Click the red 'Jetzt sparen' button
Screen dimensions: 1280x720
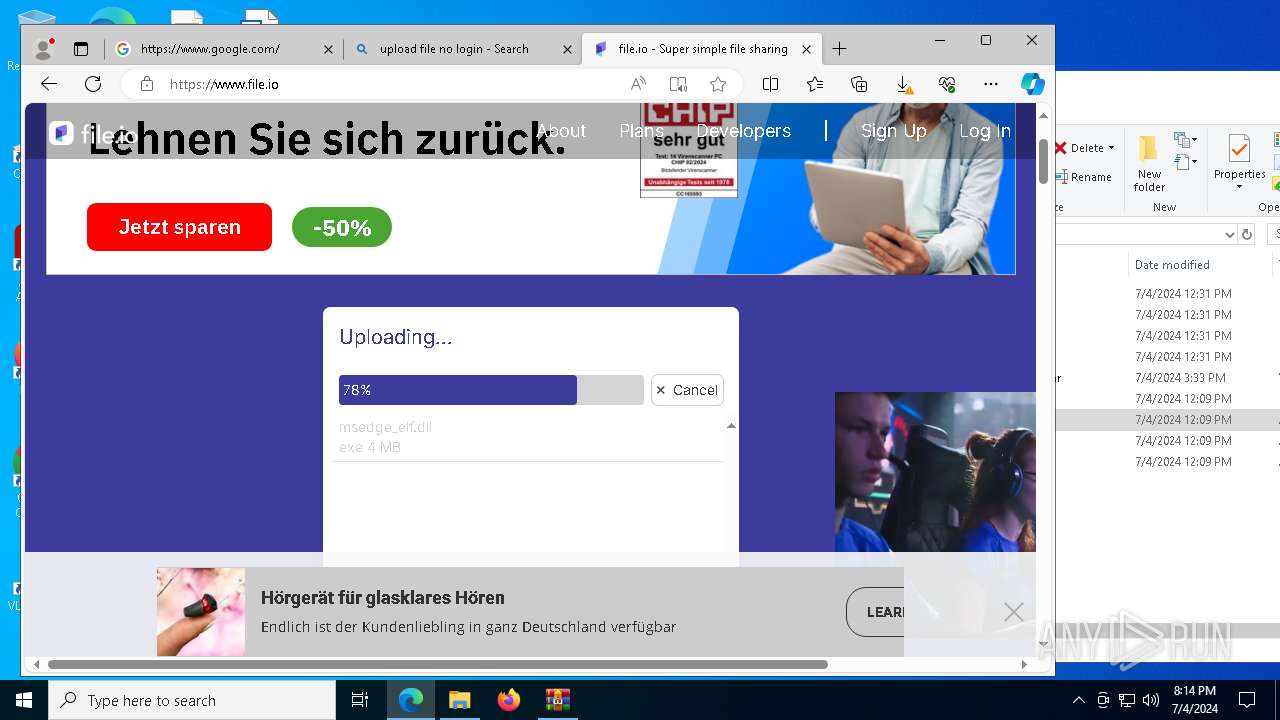tap(179, 227)
